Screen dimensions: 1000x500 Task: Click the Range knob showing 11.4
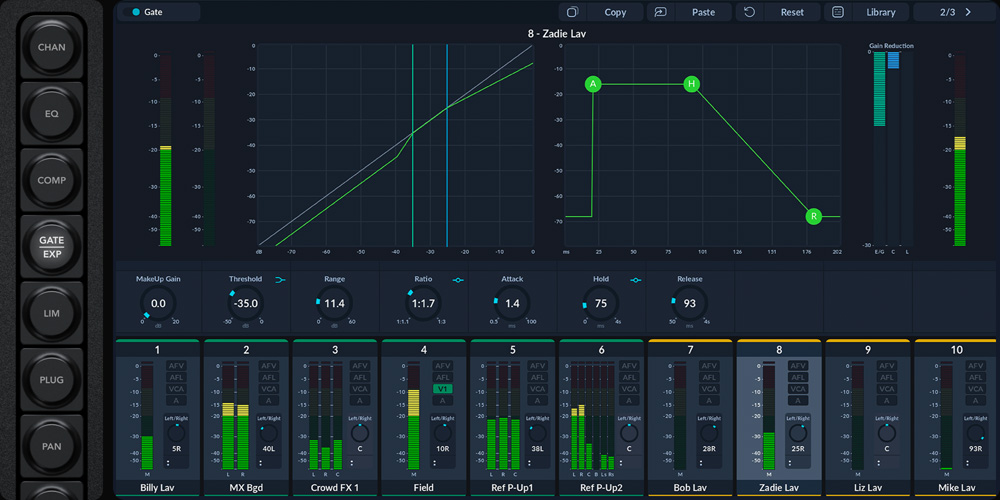(x=334, y=304)
